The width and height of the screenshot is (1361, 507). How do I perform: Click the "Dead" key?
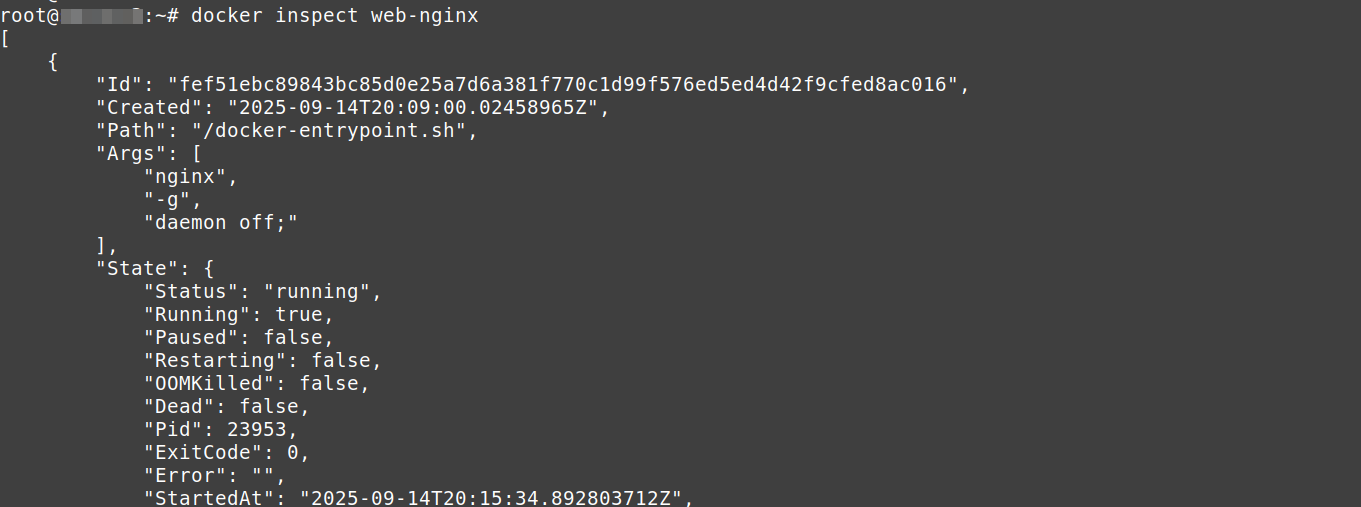coord(178,406)
